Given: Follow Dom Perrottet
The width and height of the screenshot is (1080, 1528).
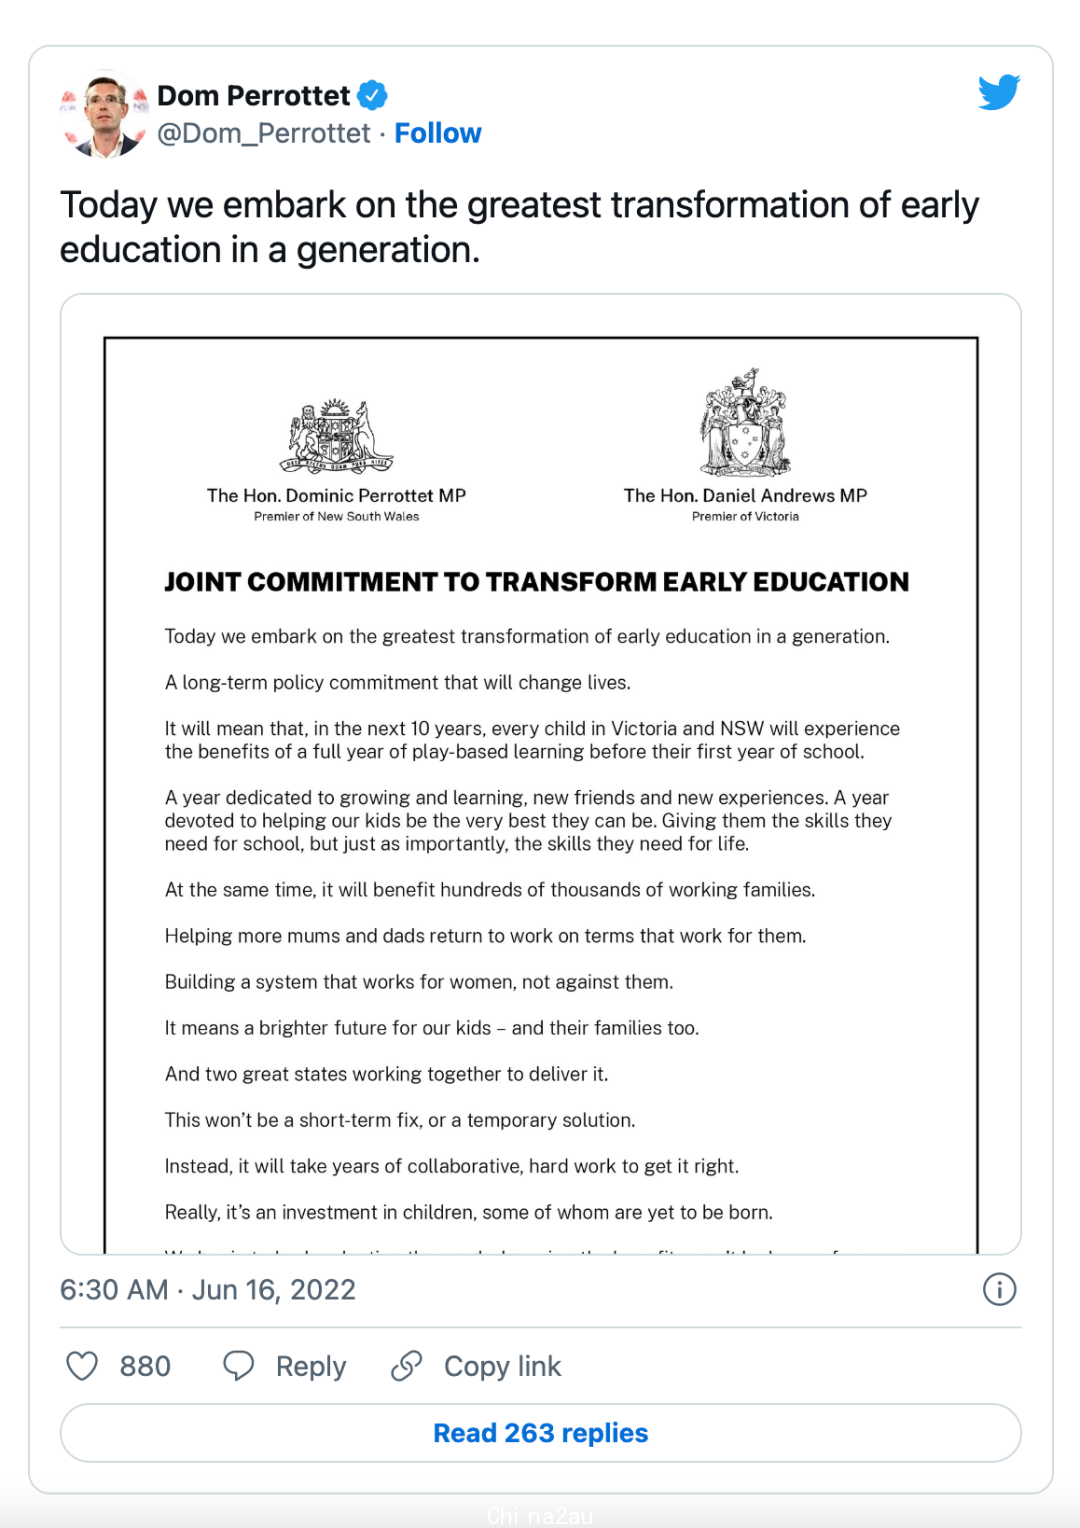Looking at the screenshot, I should [437, 133].
